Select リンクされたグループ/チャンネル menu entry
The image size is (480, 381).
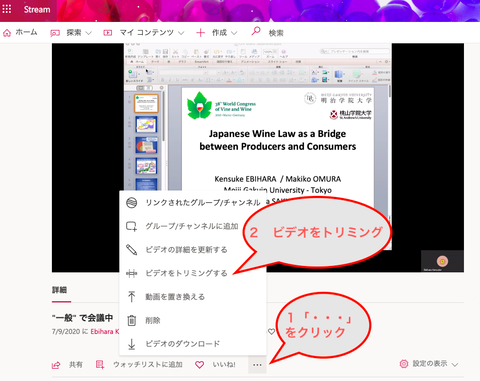click(193, 203)
